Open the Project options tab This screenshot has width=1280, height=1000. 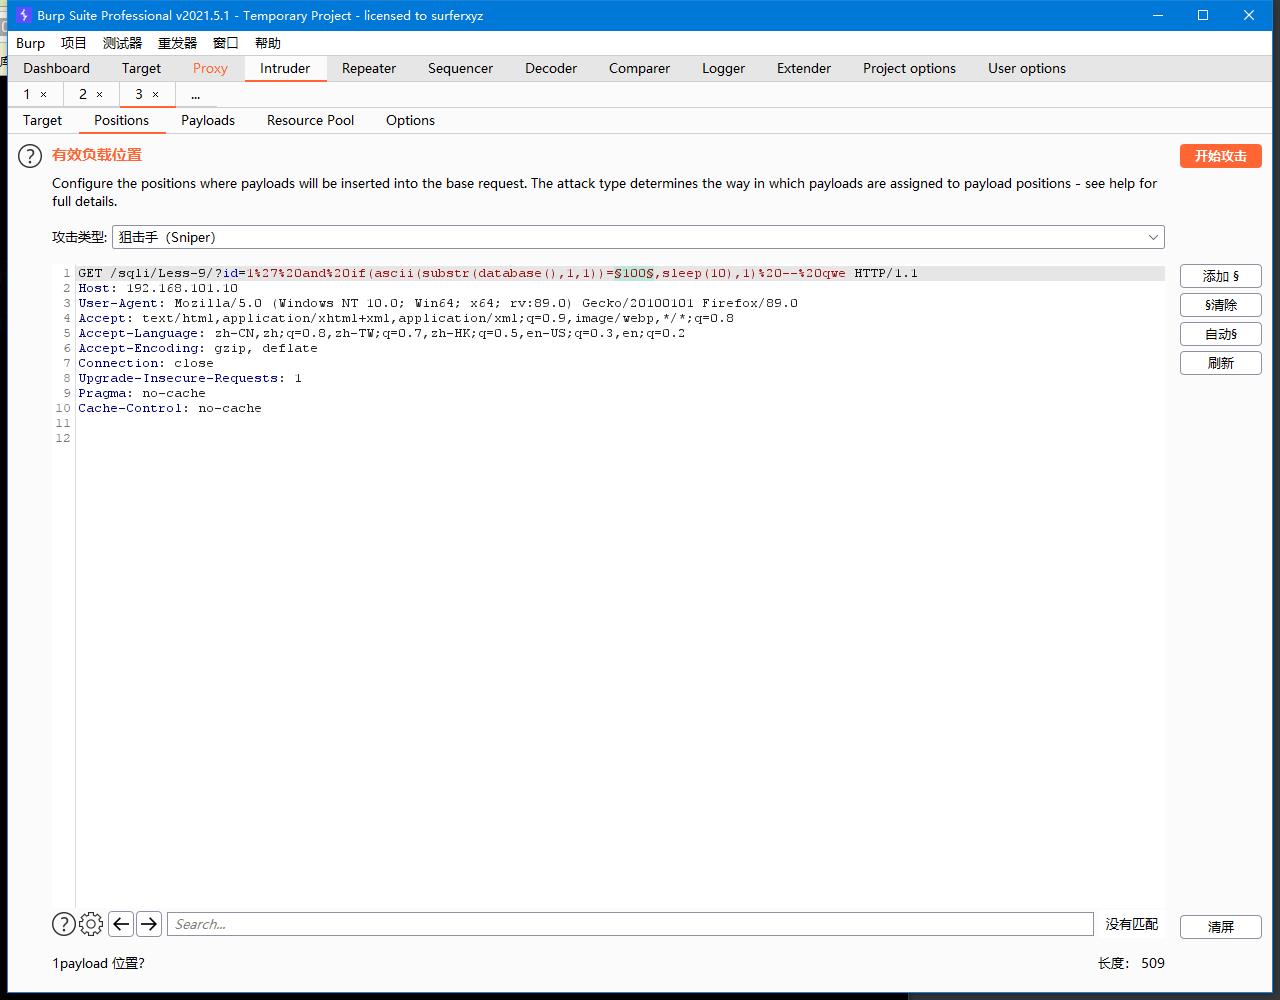(909, 68)
